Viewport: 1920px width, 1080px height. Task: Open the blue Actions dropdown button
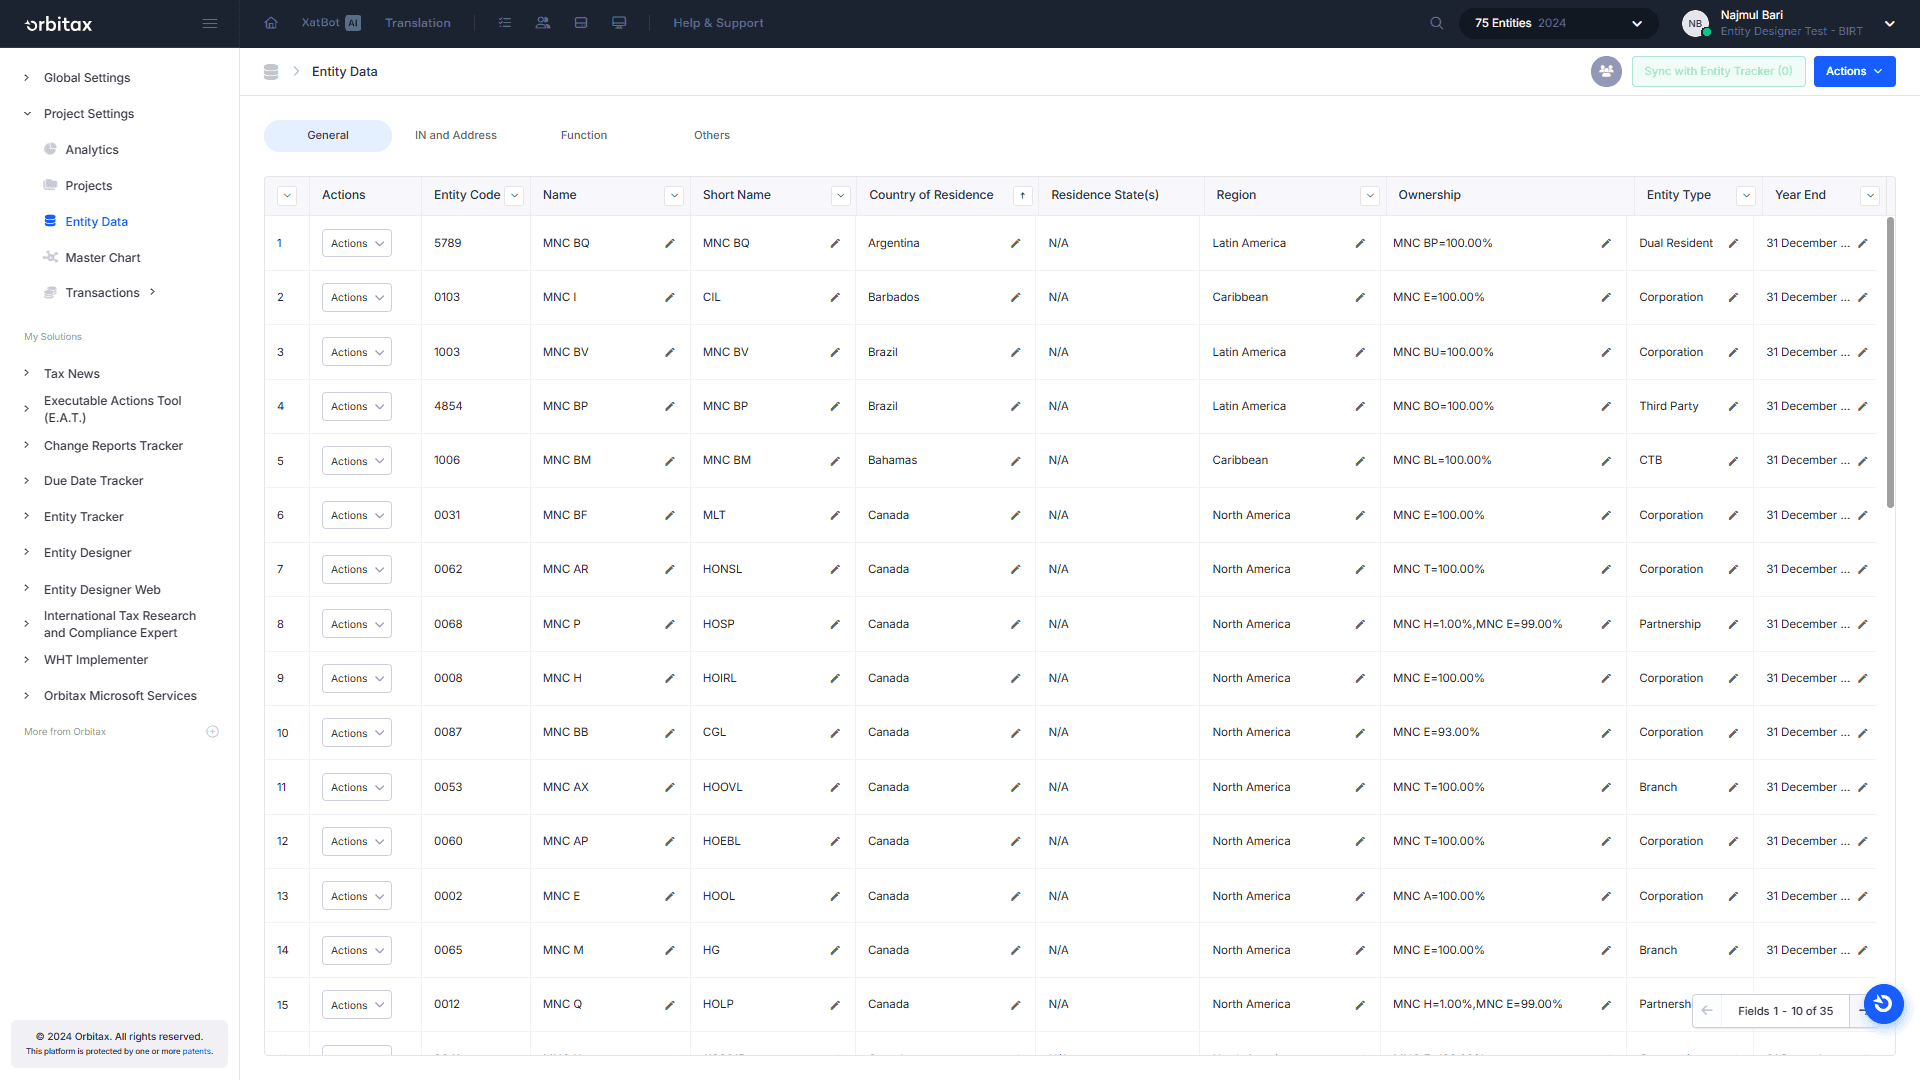coord(1854,71)
